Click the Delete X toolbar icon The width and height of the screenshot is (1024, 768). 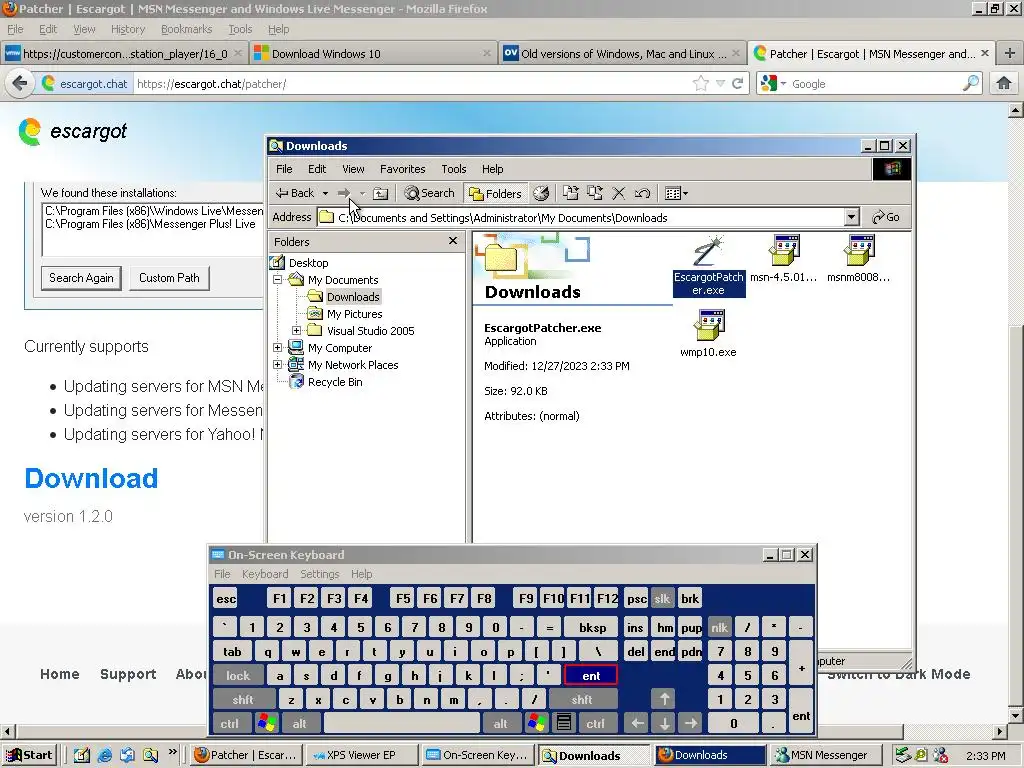tap(618, 193)
